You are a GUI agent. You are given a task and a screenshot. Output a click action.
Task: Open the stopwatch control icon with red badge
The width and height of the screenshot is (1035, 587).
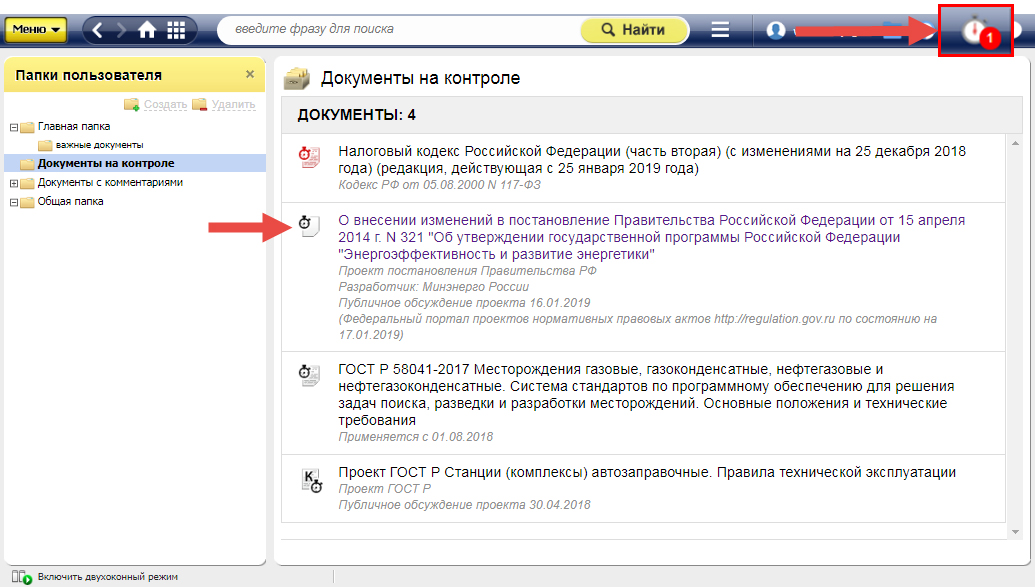tap(974, 31)
